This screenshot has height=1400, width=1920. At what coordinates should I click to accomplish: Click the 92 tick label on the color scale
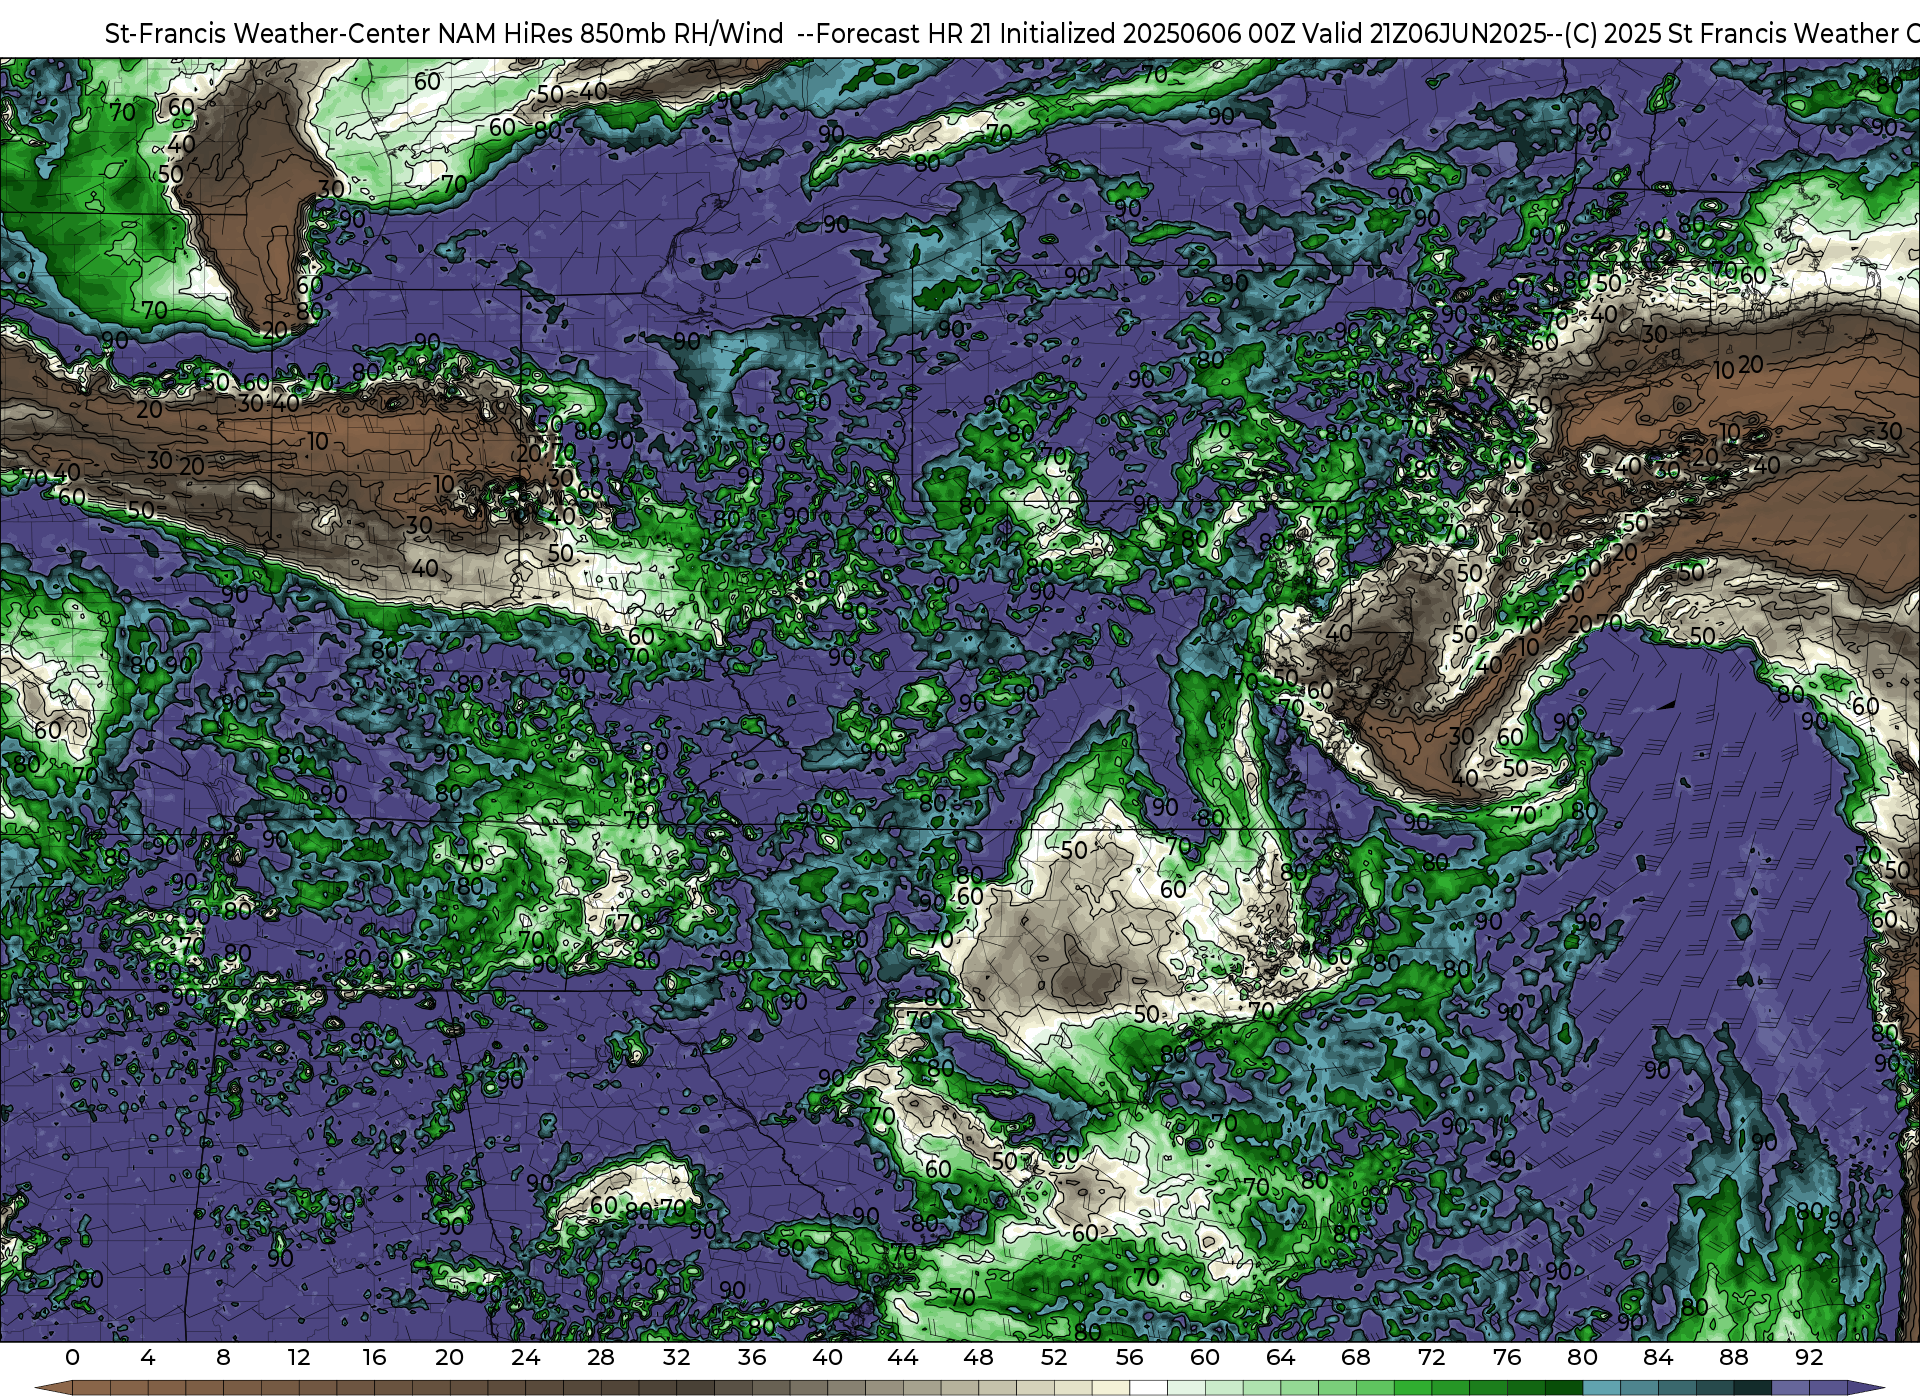tap(1809, 1357)
